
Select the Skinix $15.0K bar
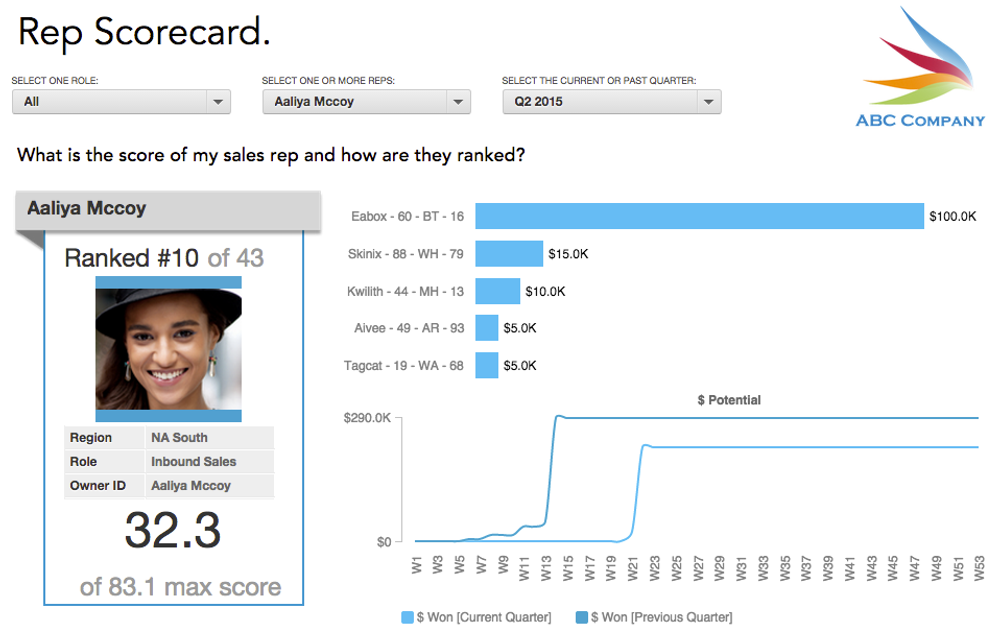(x=509, y=254)
